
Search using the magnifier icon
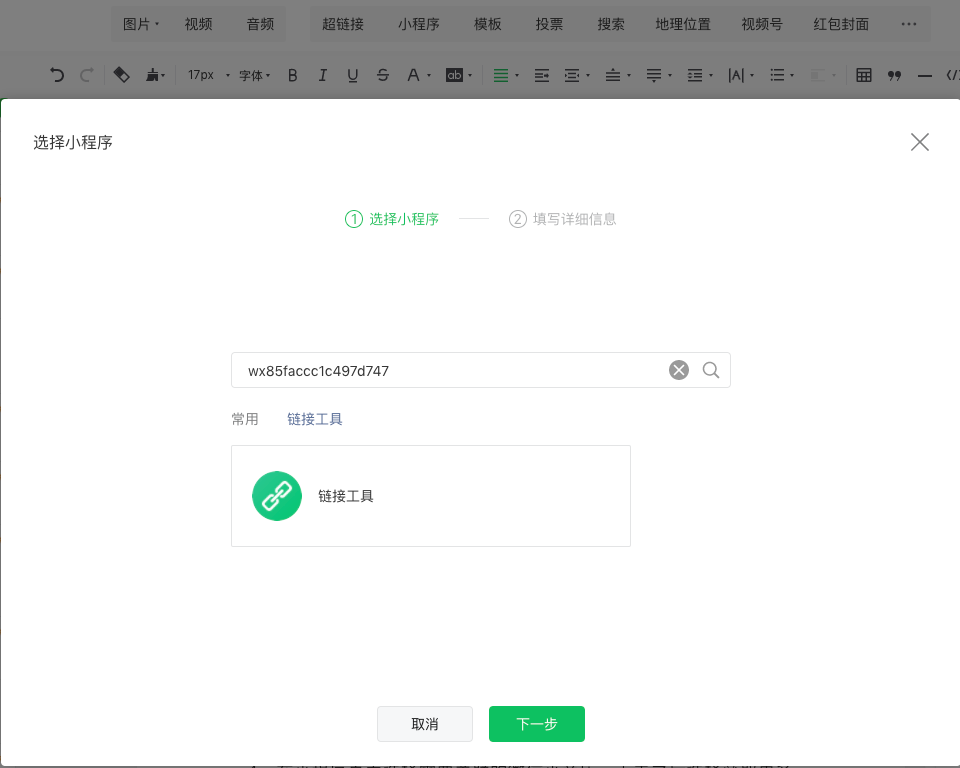[711, 370]
